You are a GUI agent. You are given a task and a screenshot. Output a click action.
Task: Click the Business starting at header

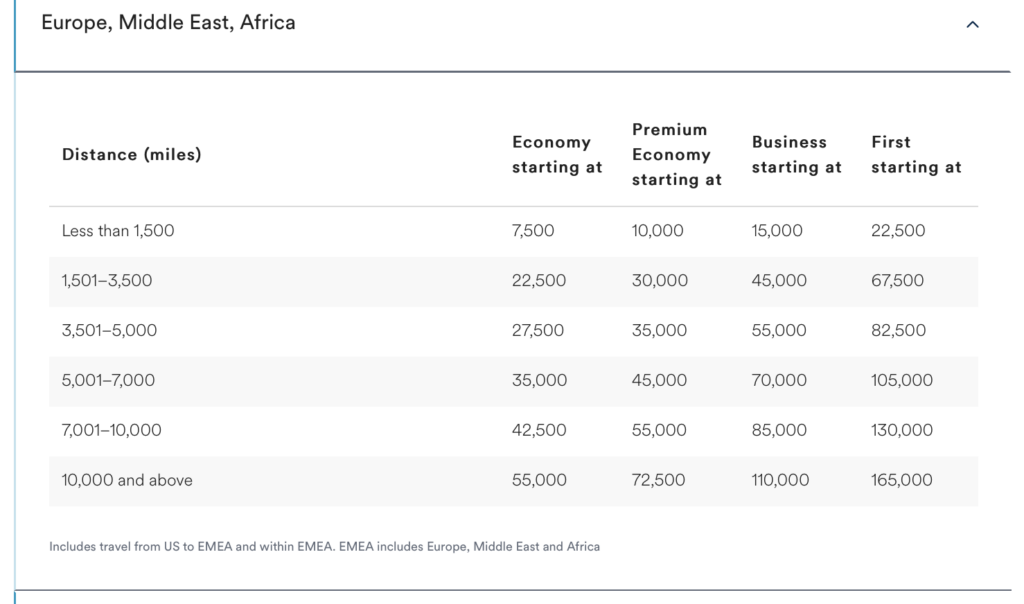(797, 155)
